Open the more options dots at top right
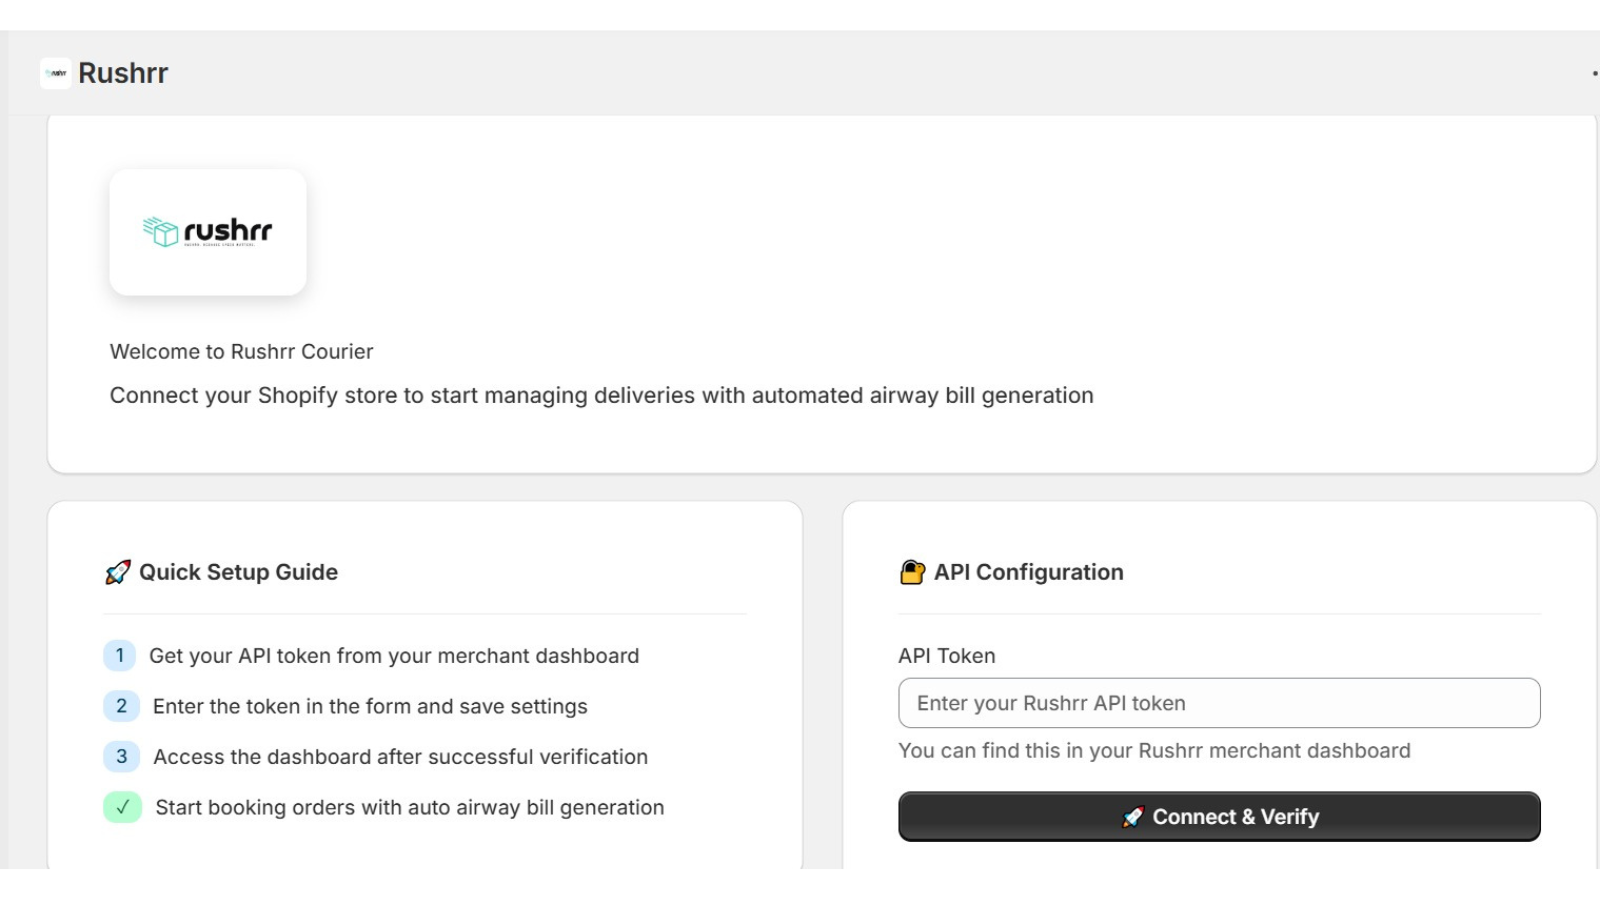 (1594, 73)
